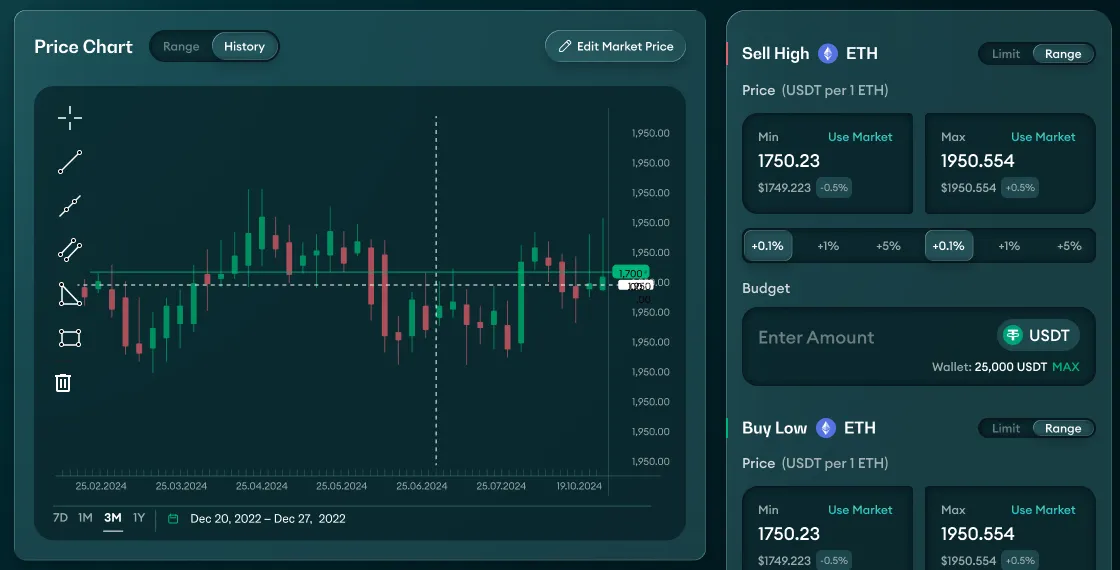The width and height of the screenshot is (1120, 570).
Task: Click the +0.5% badge under Sell High Max
Action: point(1020,188)
